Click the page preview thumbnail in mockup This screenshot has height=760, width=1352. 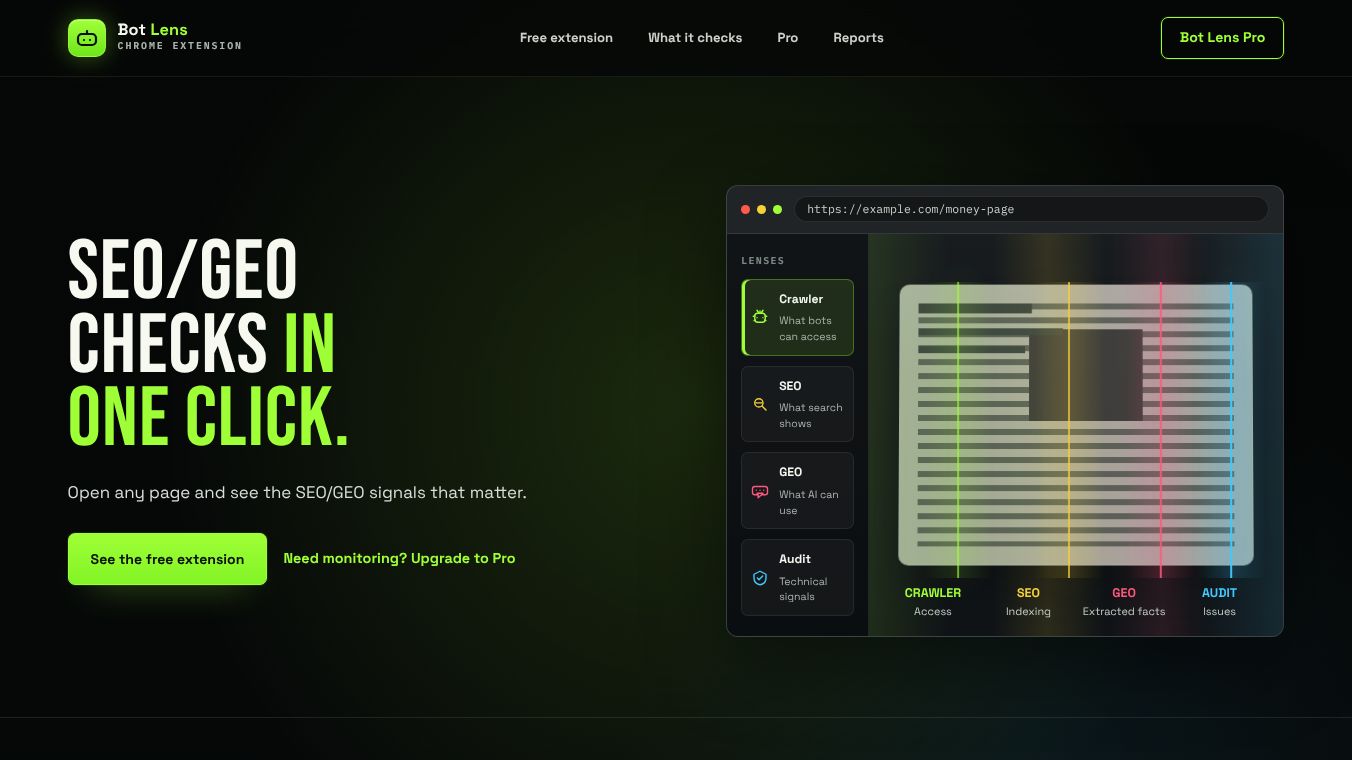(x=1076, y=425)
